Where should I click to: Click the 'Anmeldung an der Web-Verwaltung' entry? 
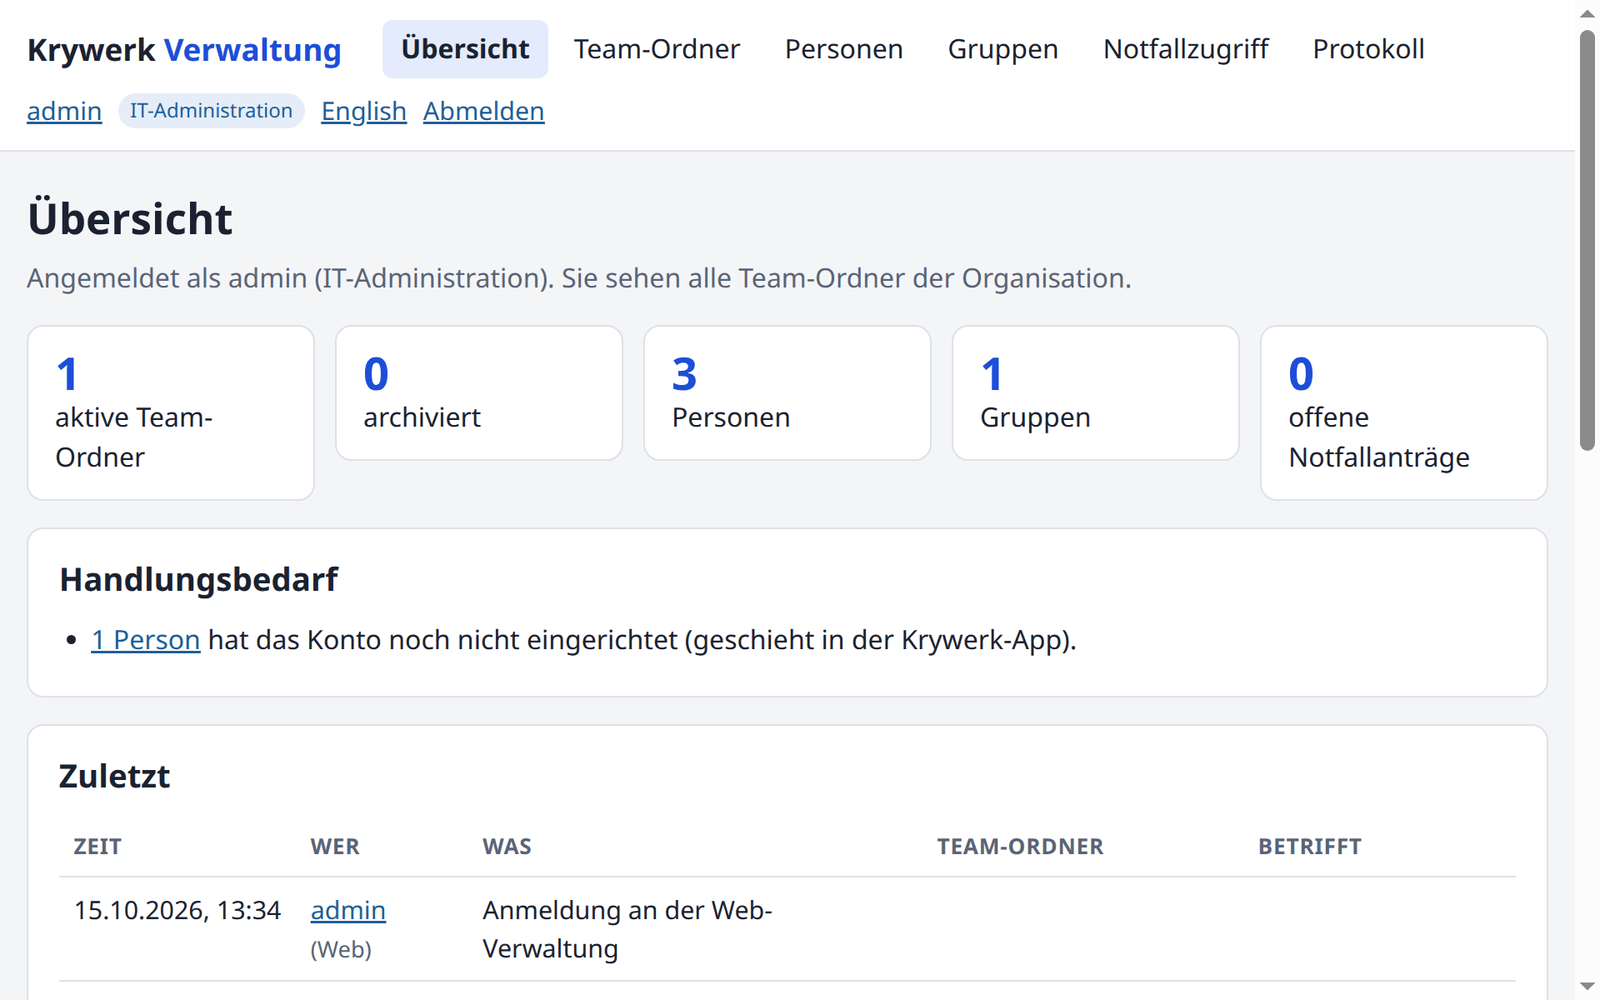tap(627, 929)
